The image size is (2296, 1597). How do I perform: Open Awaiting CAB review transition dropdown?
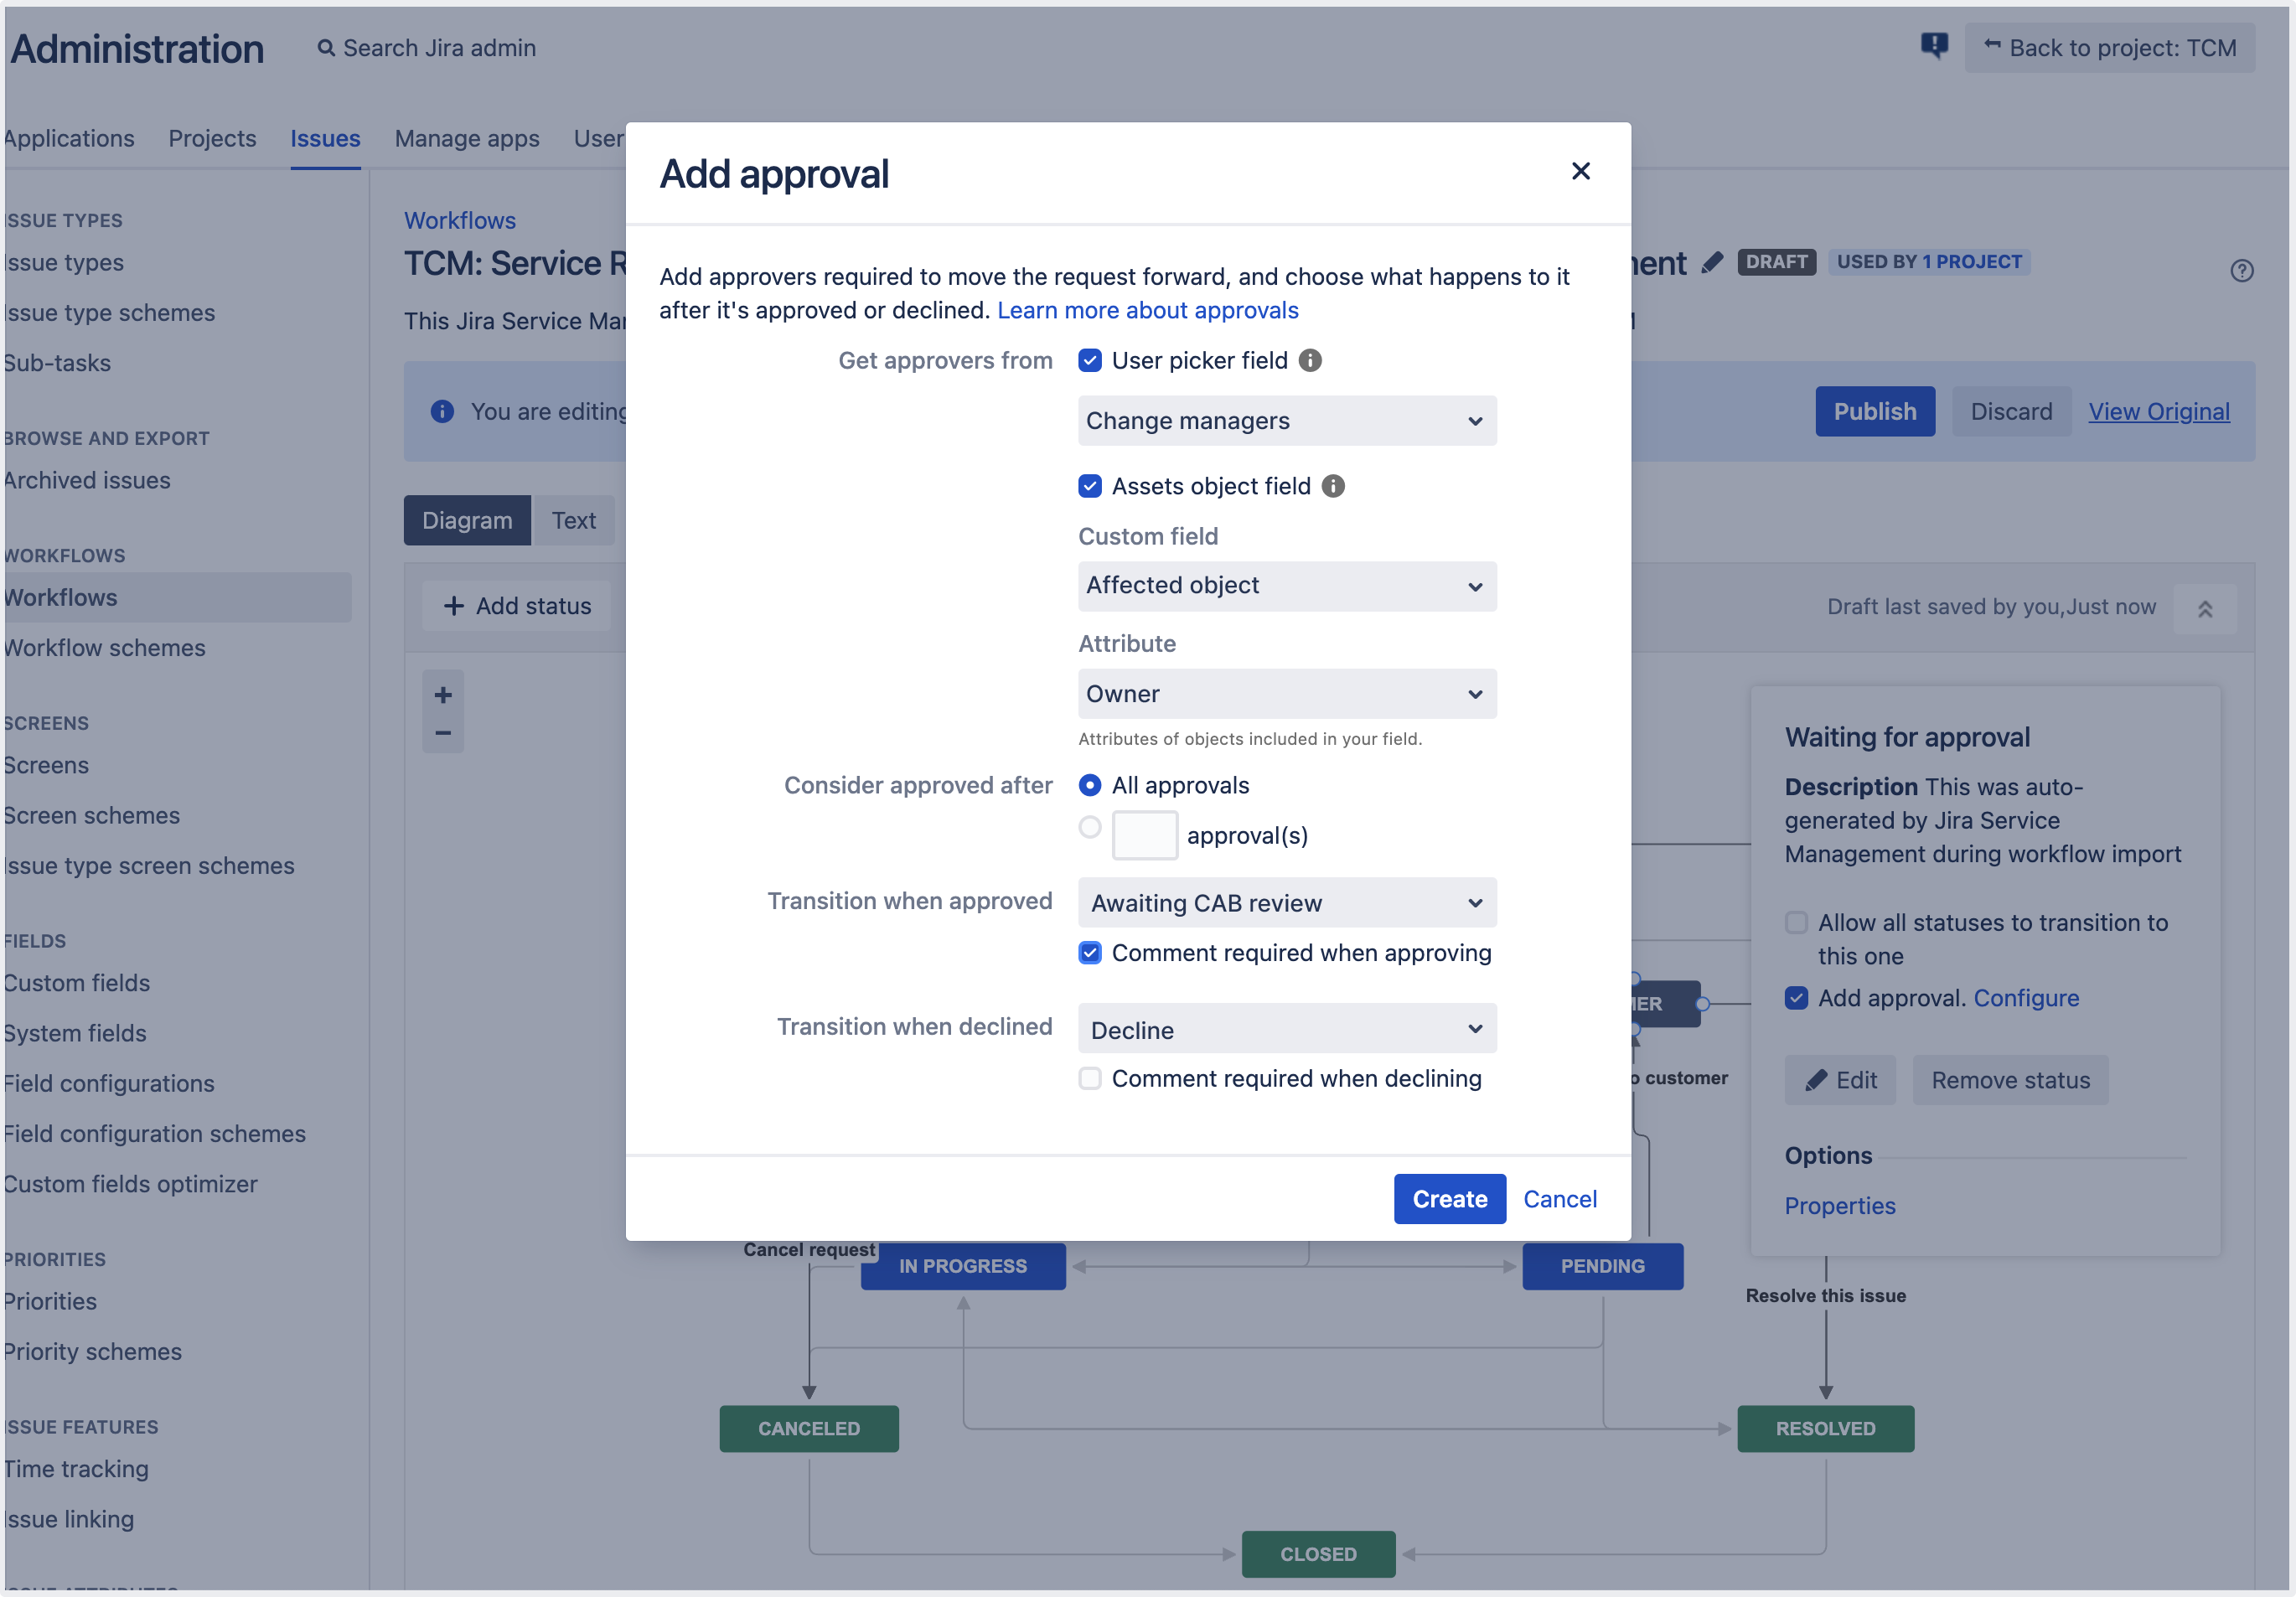(1287, 903)
